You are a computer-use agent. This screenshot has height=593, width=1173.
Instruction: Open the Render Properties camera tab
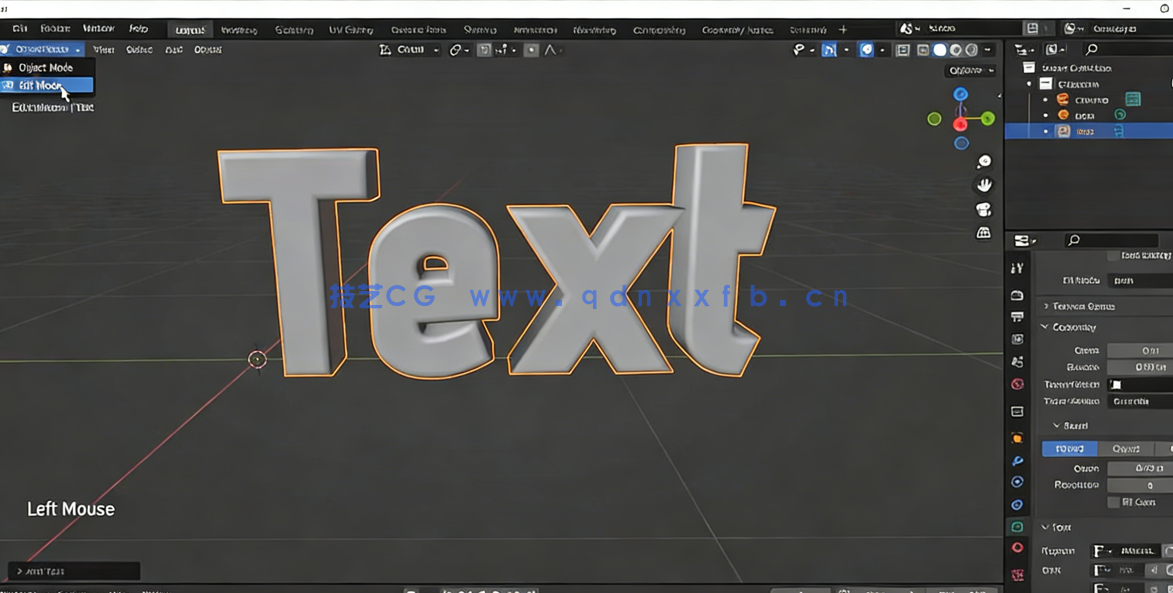point(1018,294)
